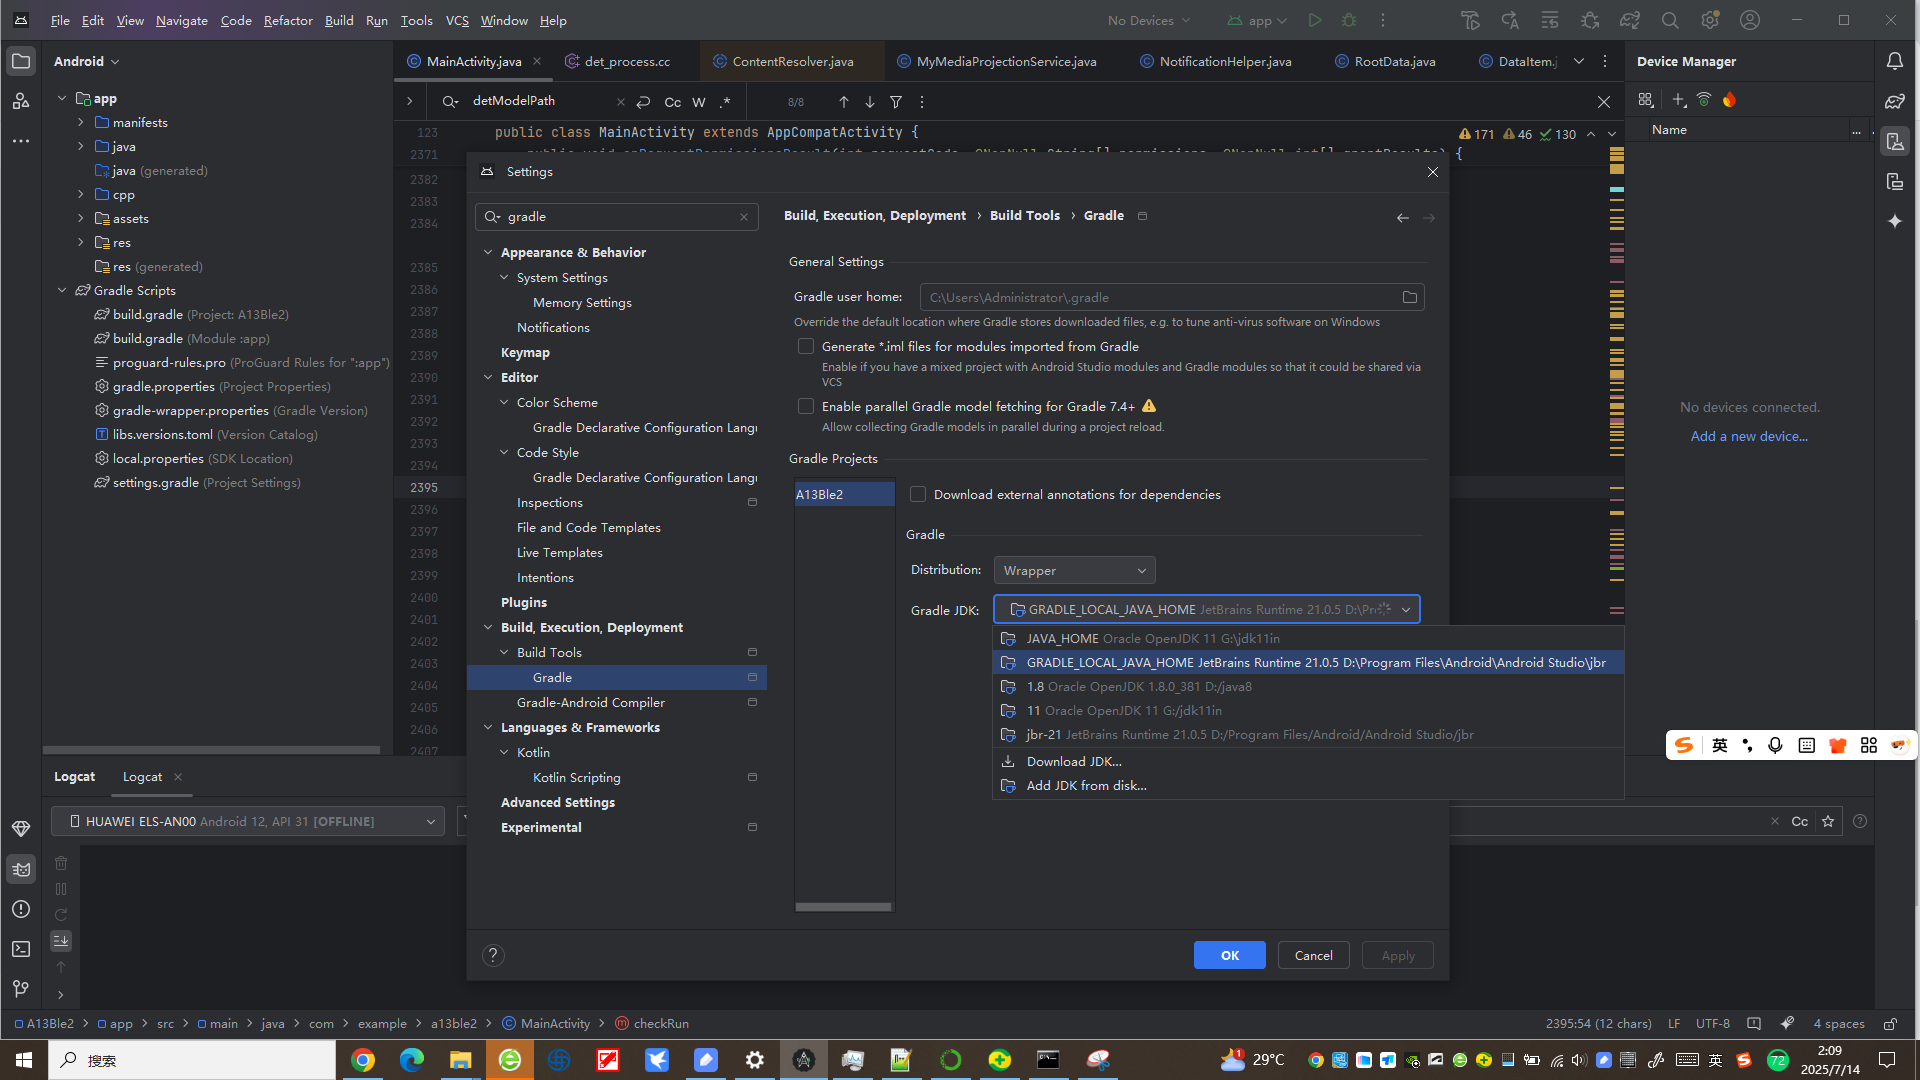The width and height of the screenshot is (1920, 1080).
Task: Open the No Devices selector dropdown
Action: click(x=1149, y=20)
